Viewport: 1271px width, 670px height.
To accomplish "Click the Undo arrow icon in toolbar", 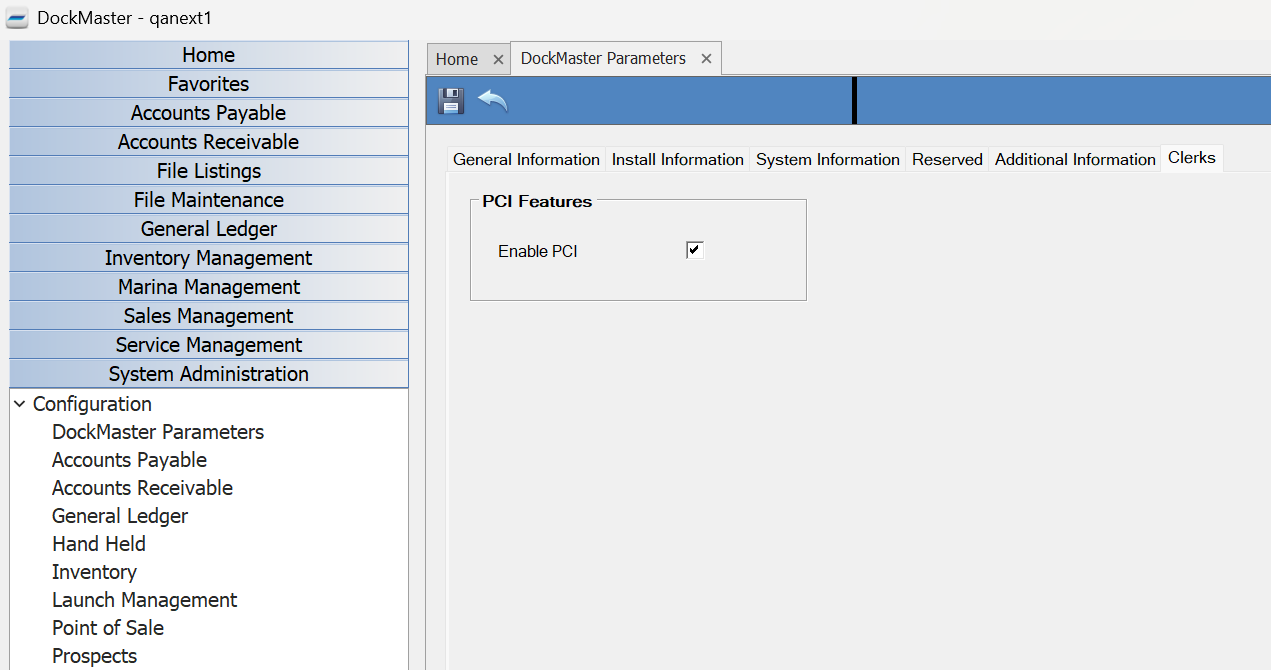I will coord(493,100).
